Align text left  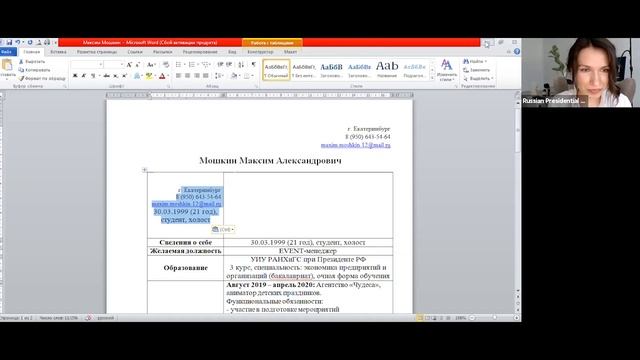[178, 76]
